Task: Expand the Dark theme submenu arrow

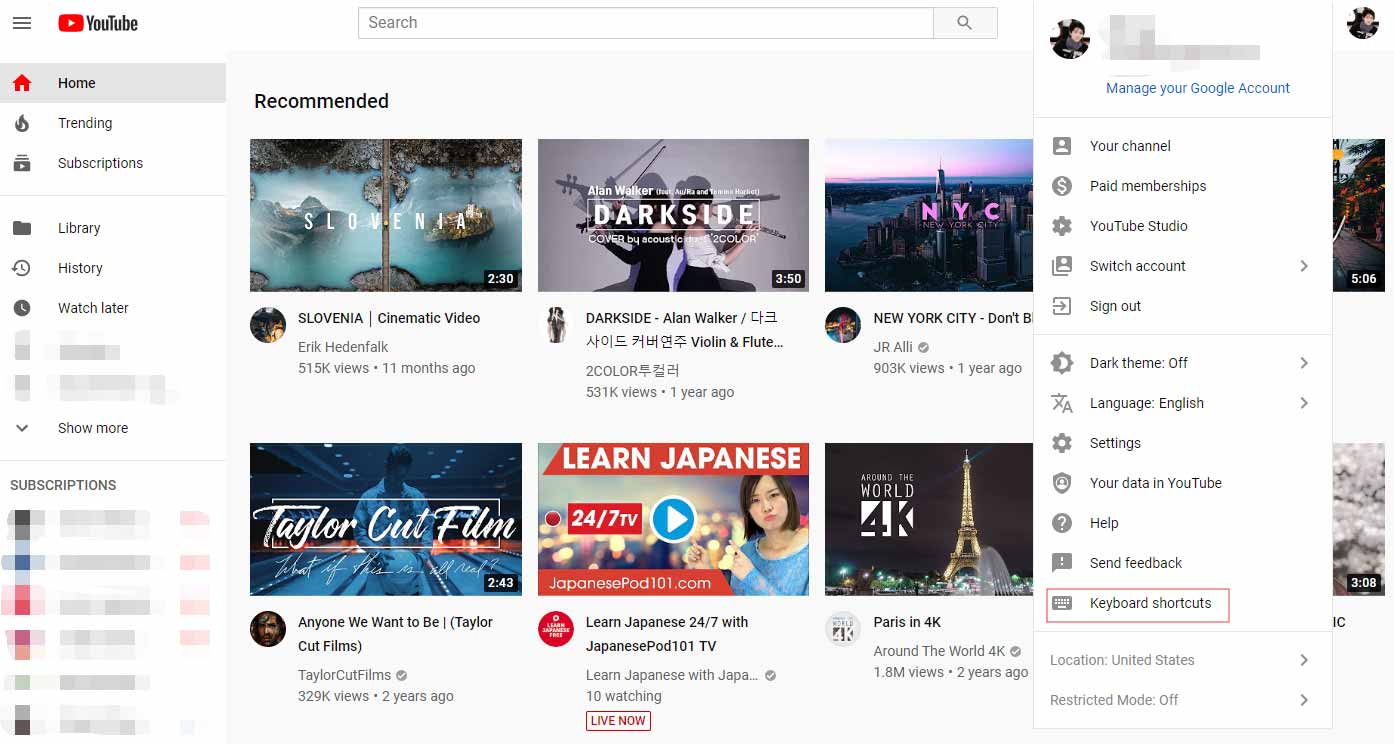Action: 1304,363
